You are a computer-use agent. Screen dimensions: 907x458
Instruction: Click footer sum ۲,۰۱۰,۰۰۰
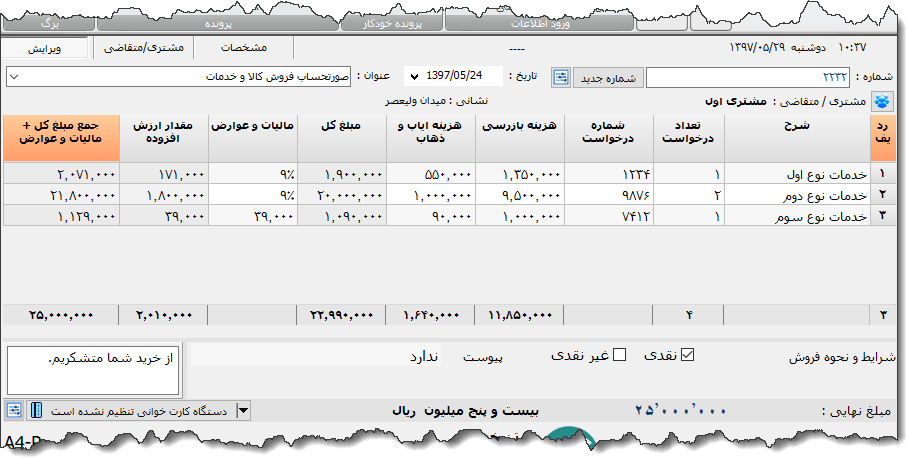164,315
